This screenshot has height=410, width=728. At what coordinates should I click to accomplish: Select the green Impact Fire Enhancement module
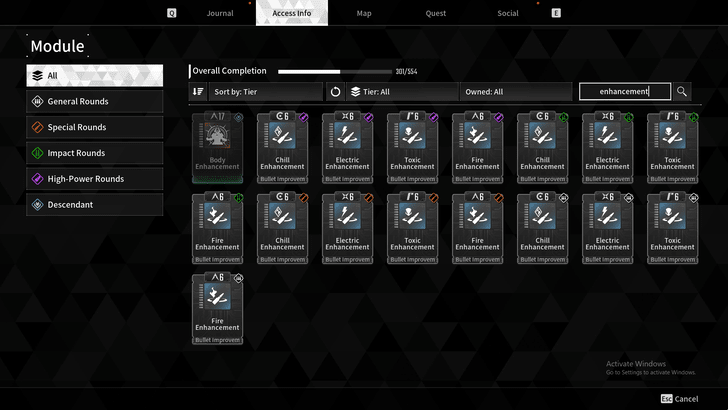tap(217, 228)
